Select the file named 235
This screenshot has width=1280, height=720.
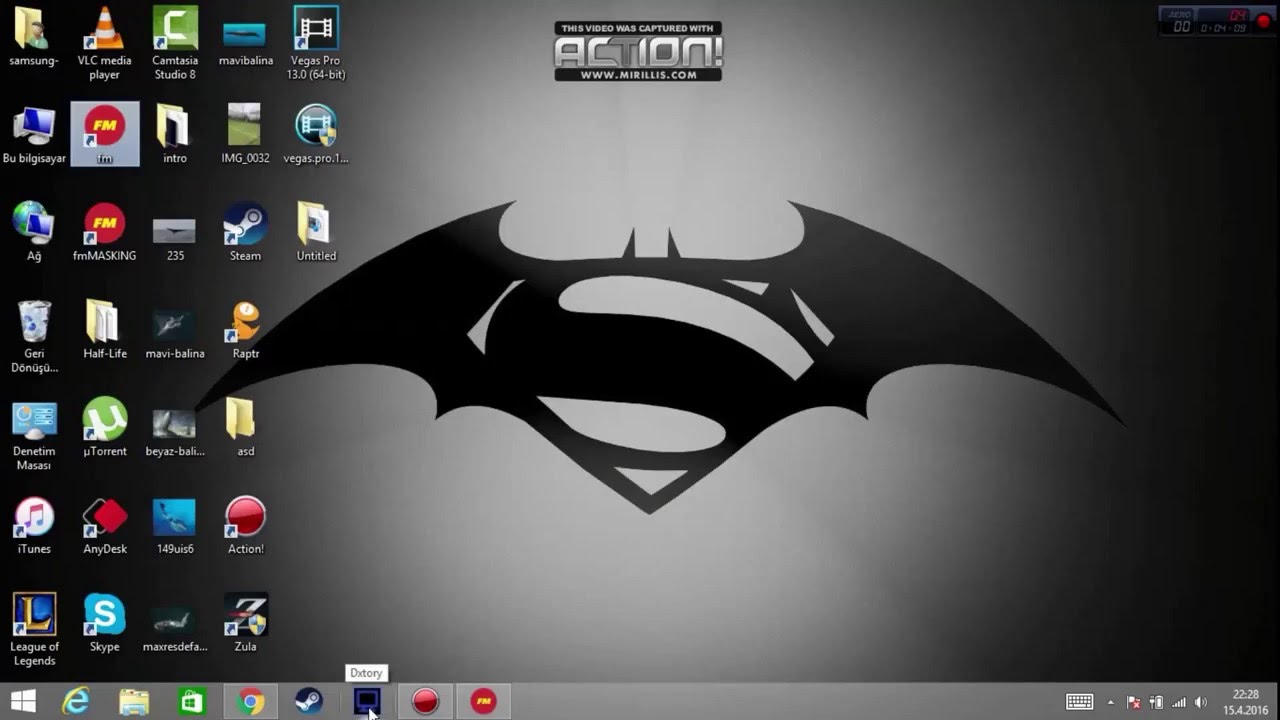click(x=175, y=240)
